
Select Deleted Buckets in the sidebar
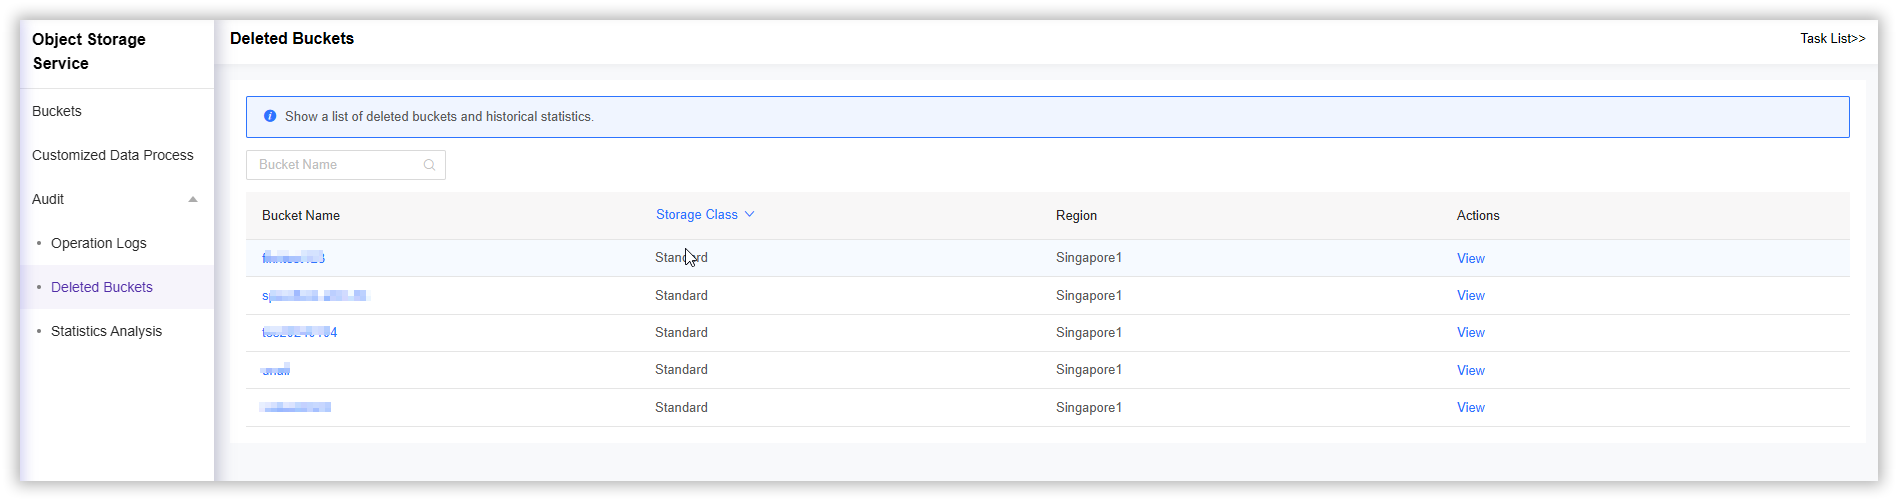102,287
